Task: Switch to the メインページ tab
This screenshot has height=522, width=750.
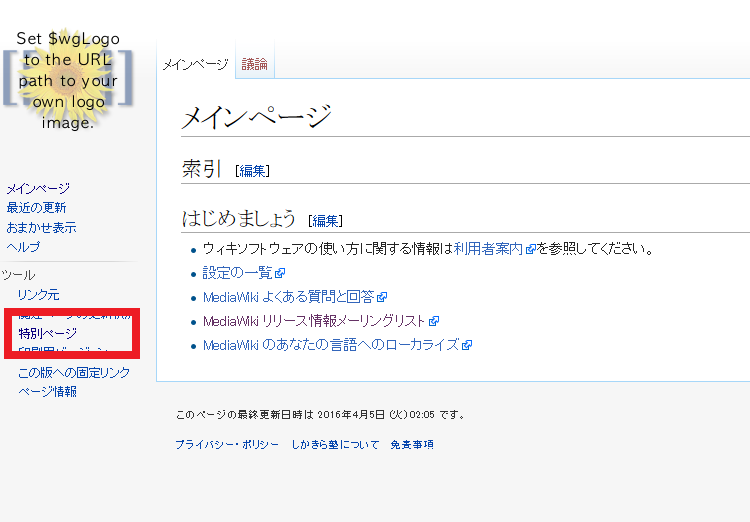Action: [195, 64]
